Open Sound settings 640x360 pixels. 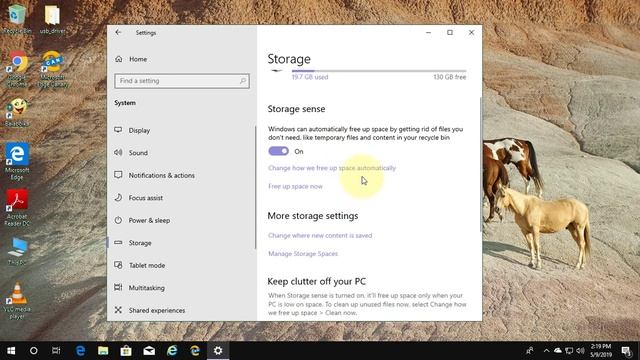[x=138, y=153]
